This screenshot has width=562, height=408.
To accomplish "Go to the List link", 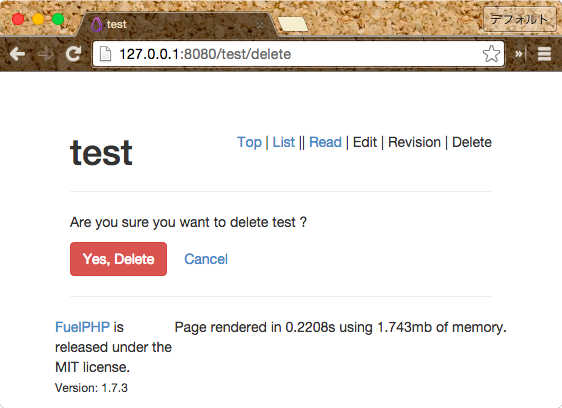I will tap(284, 142).
